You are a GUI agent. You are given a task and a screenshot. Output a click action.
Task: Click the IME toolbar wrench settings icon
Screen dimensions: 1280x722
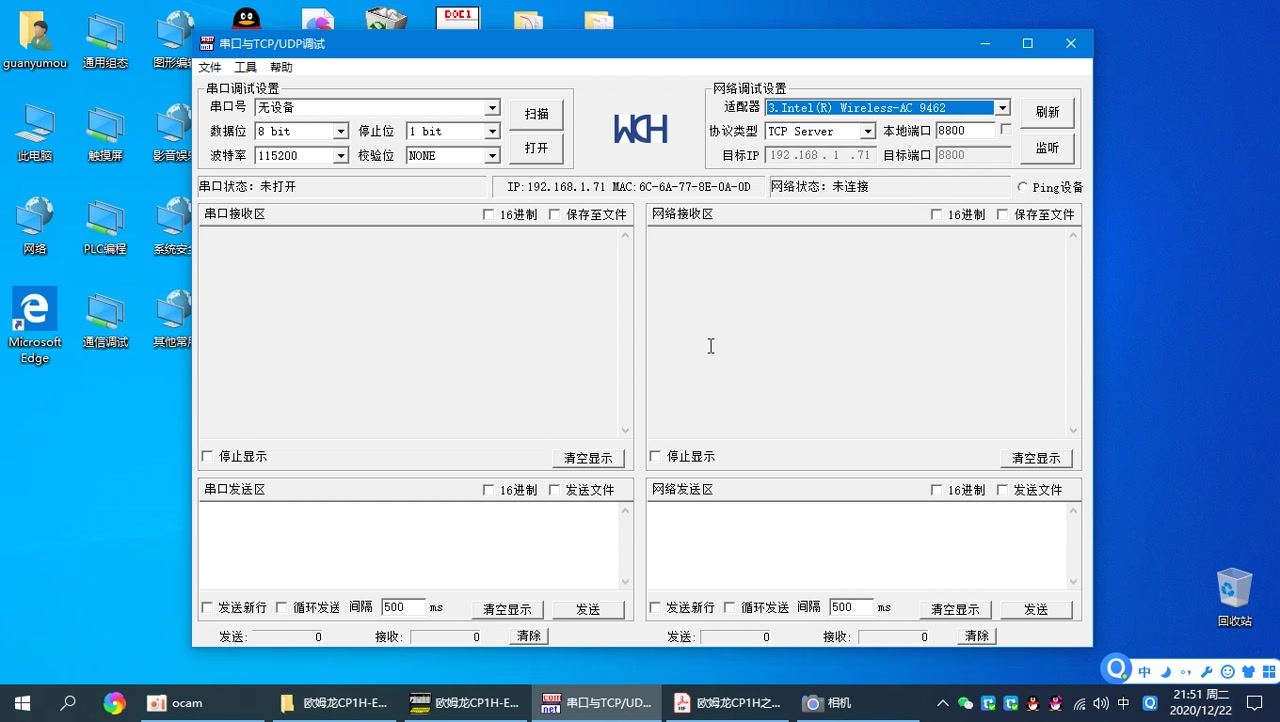pos(1206,672)
